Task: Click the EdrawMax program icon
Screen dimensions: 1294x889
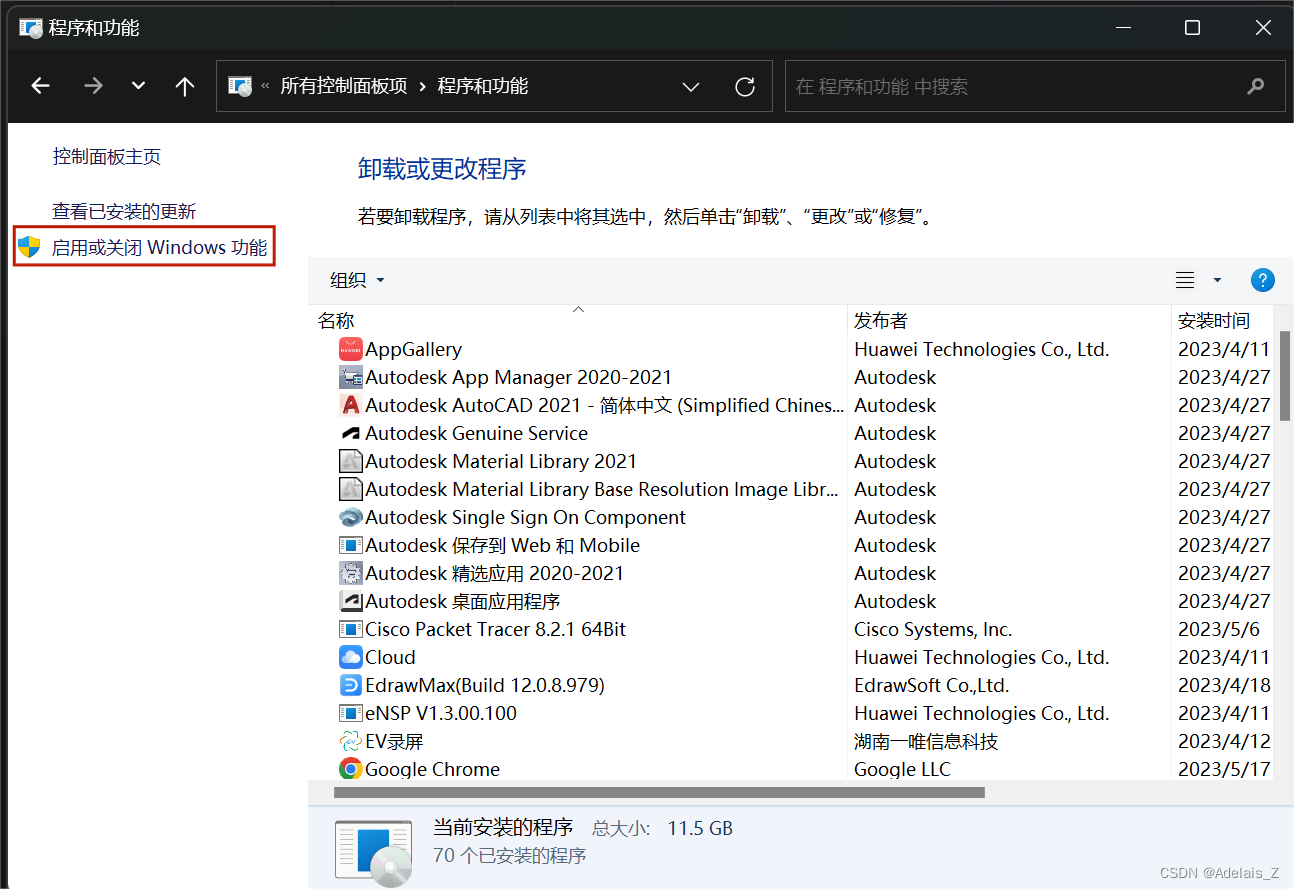Action: (x=350, y=685)
